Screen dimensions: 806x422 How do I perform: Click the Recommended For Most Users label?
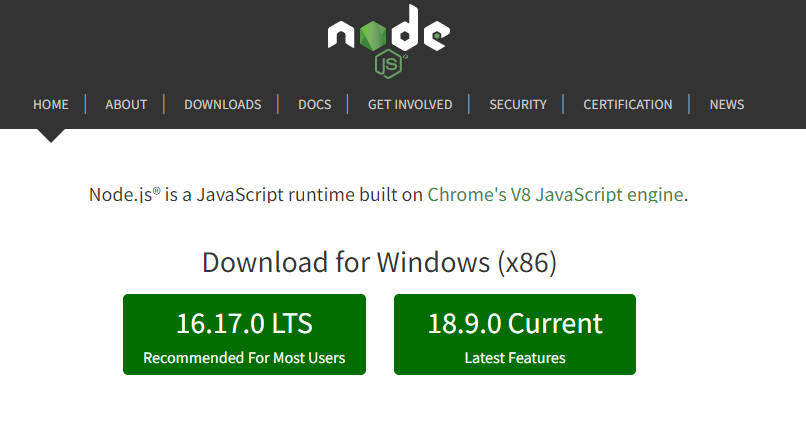point(244,358)
